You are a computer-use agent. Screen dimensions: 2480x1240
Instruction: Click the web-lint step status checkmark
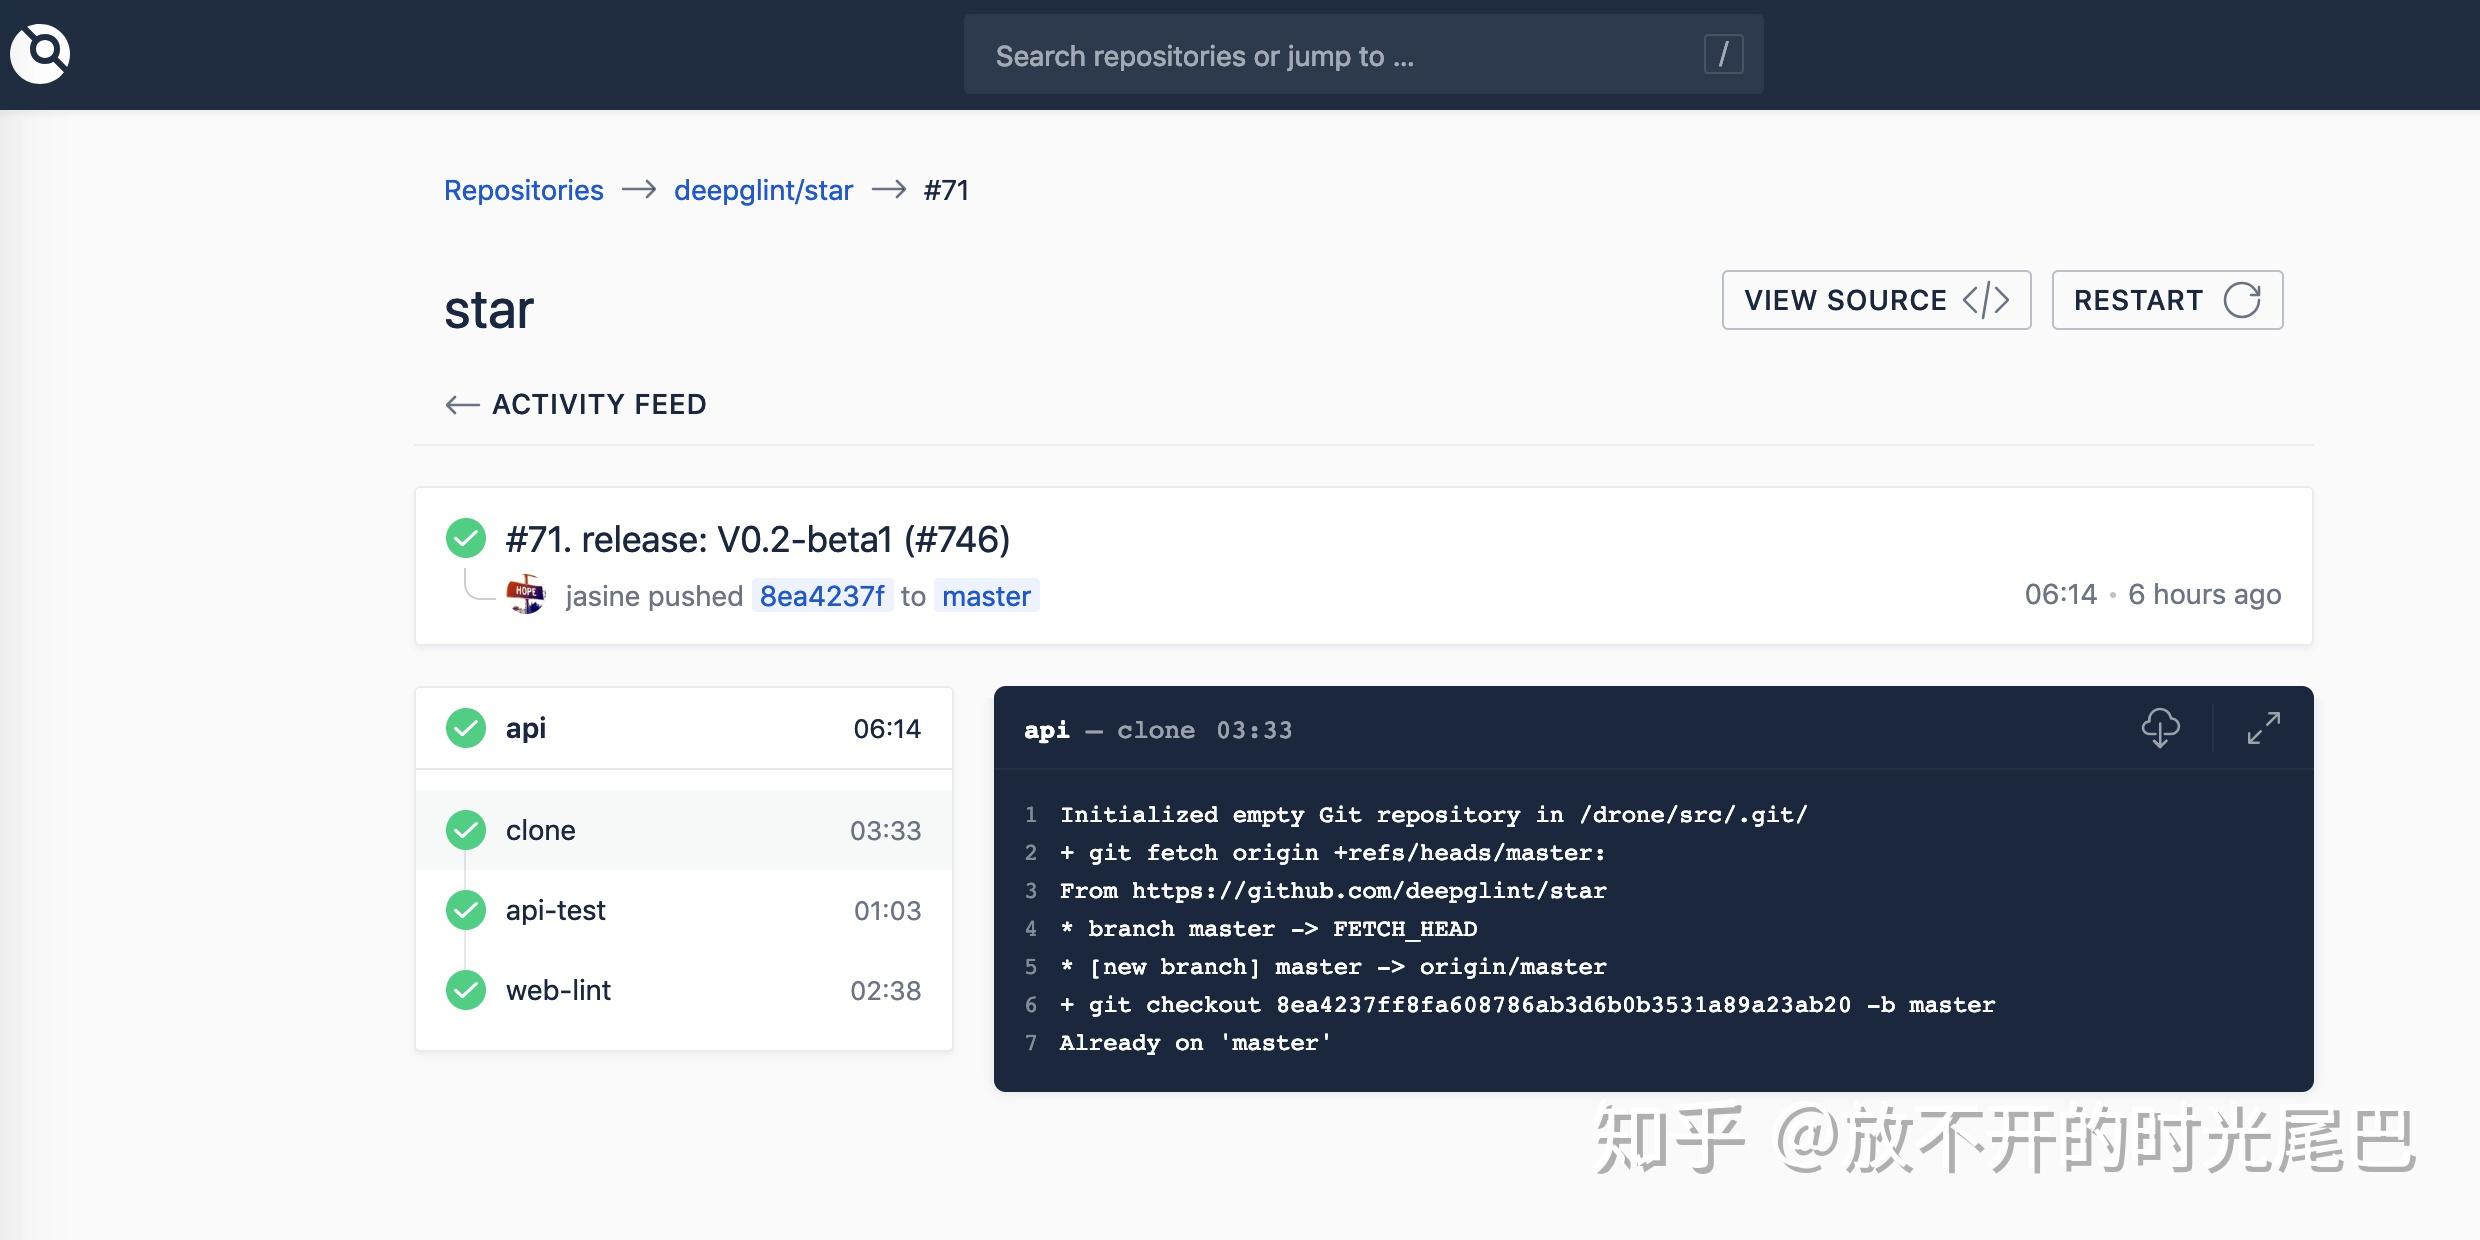click(x=466, y=990)
